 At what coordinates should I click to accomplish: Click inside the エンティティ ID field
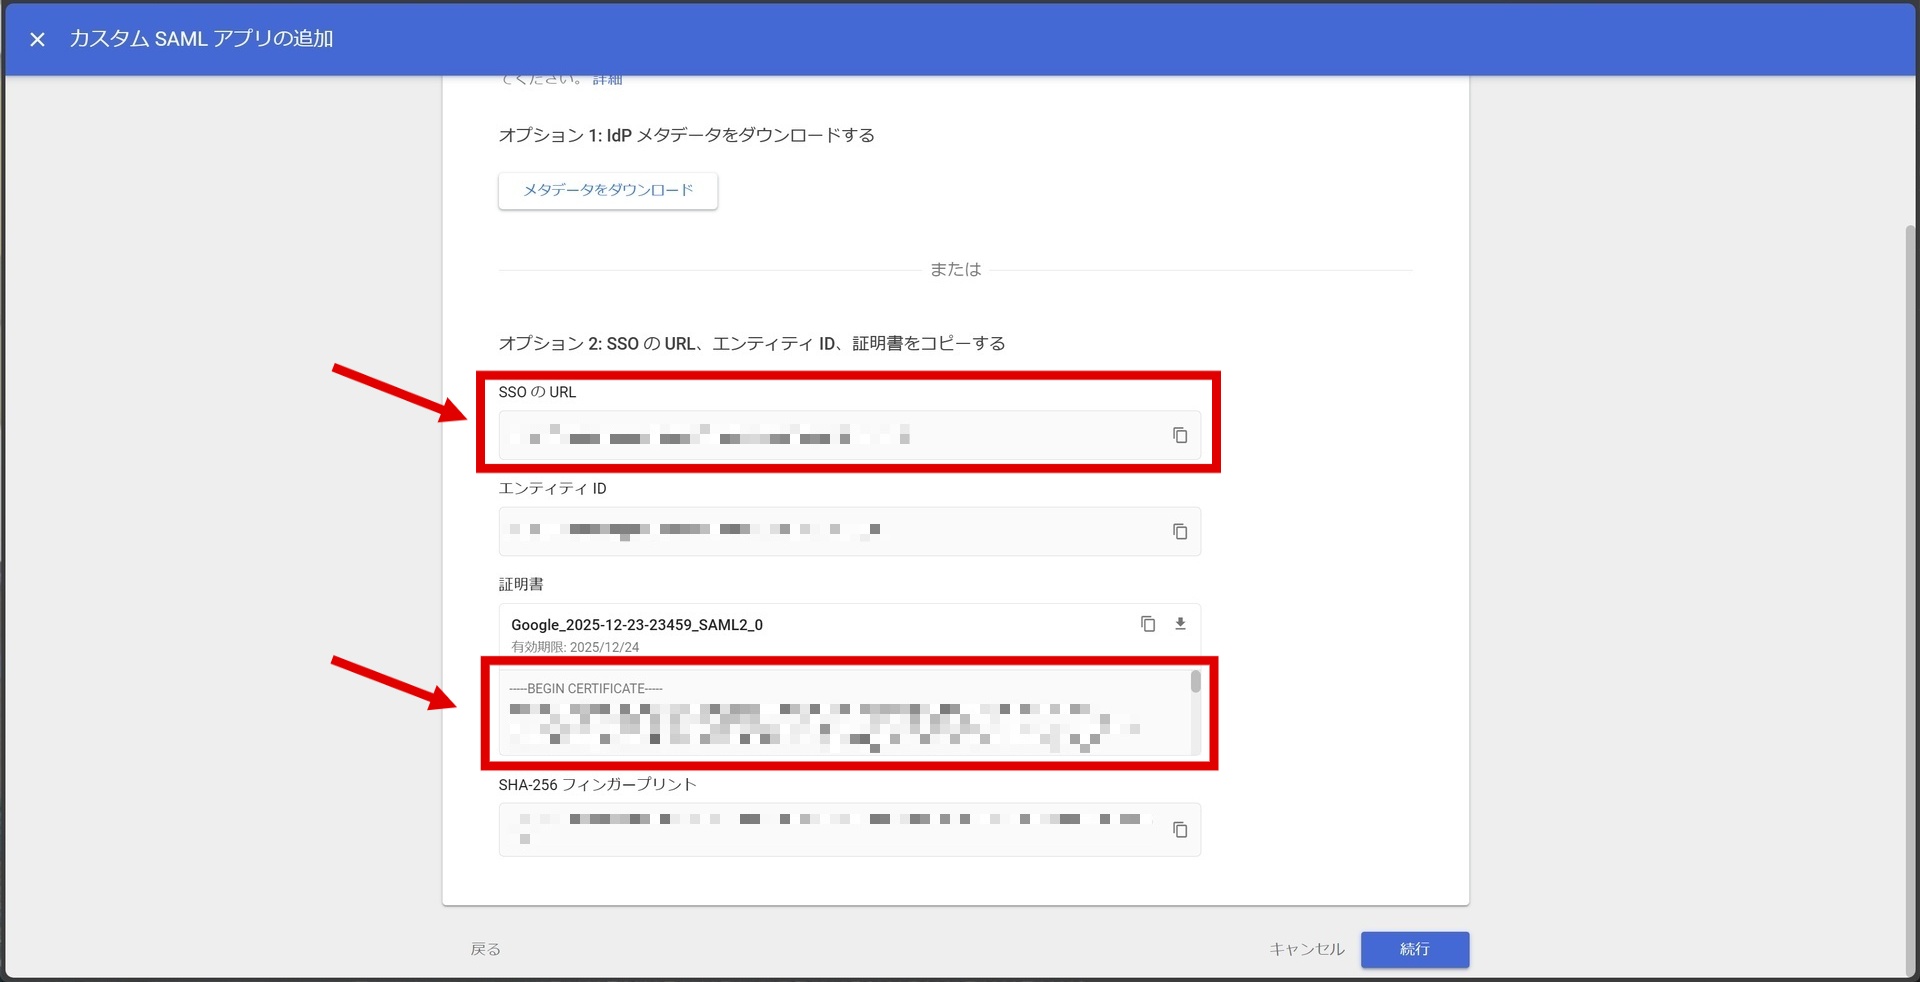coord(849,531)
